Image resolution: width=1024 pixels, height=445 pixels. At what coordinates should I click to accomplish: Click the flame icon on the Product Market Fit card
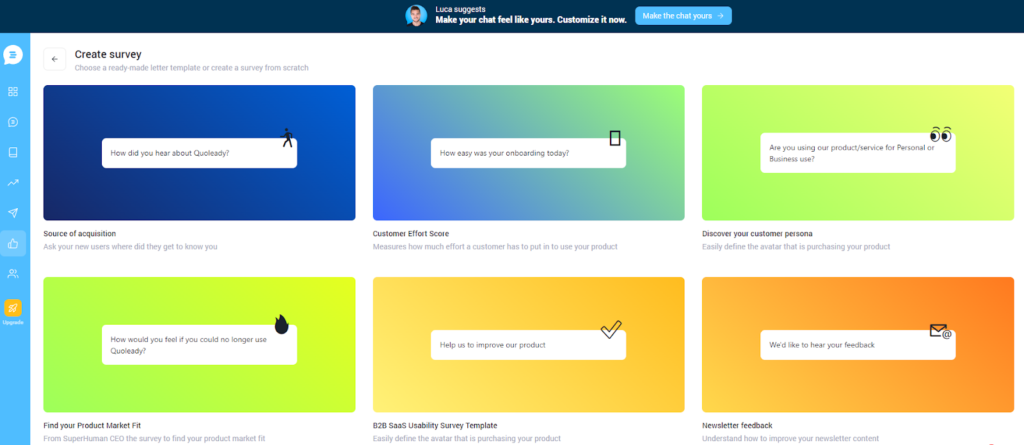pyautogui.click(x=281, y=324)
